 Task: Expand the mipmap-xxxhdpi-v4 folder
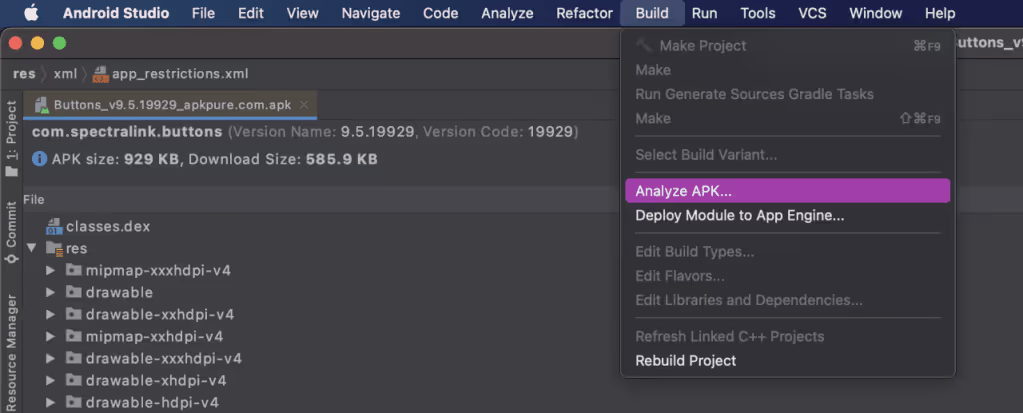tap(50, 270)
